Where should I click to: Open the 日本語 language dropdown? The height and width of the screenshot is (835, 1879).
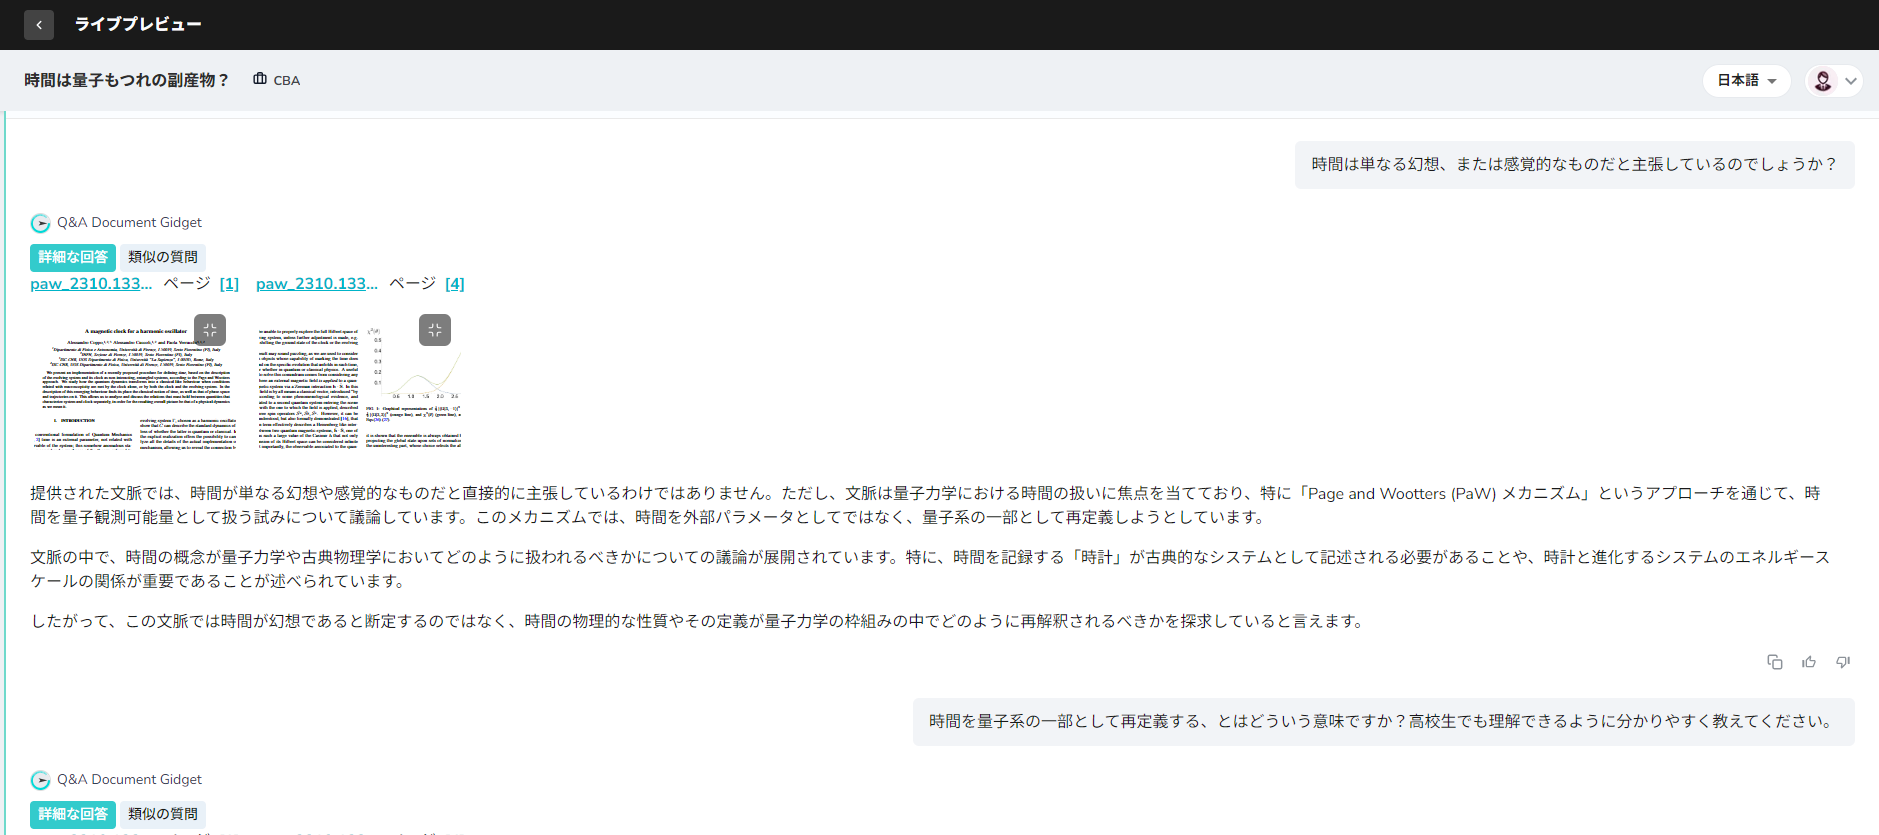coord(1746,80)
